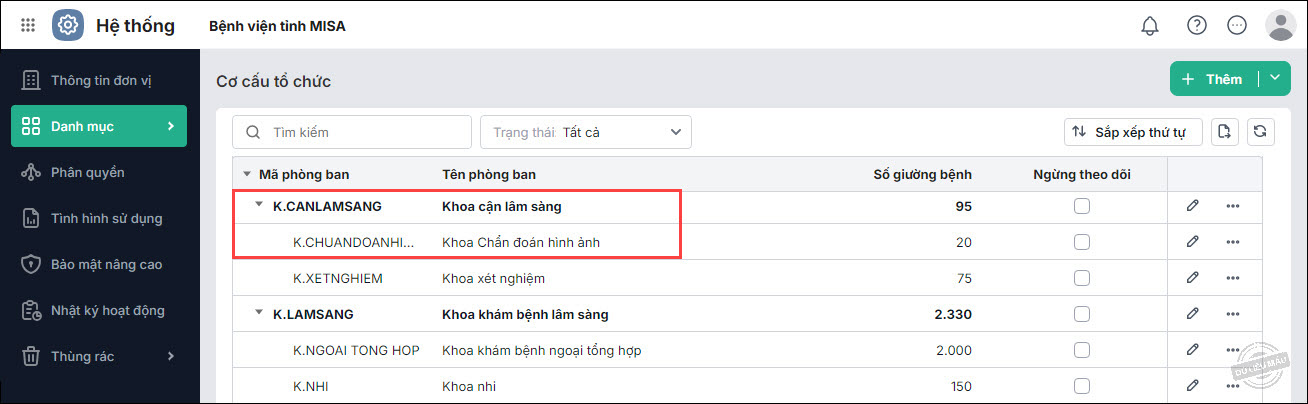The width and height of the screenshot is (1308, 404).
Task: Open more options for Khoa xét nghiệm
Action: pos(1232,278)
